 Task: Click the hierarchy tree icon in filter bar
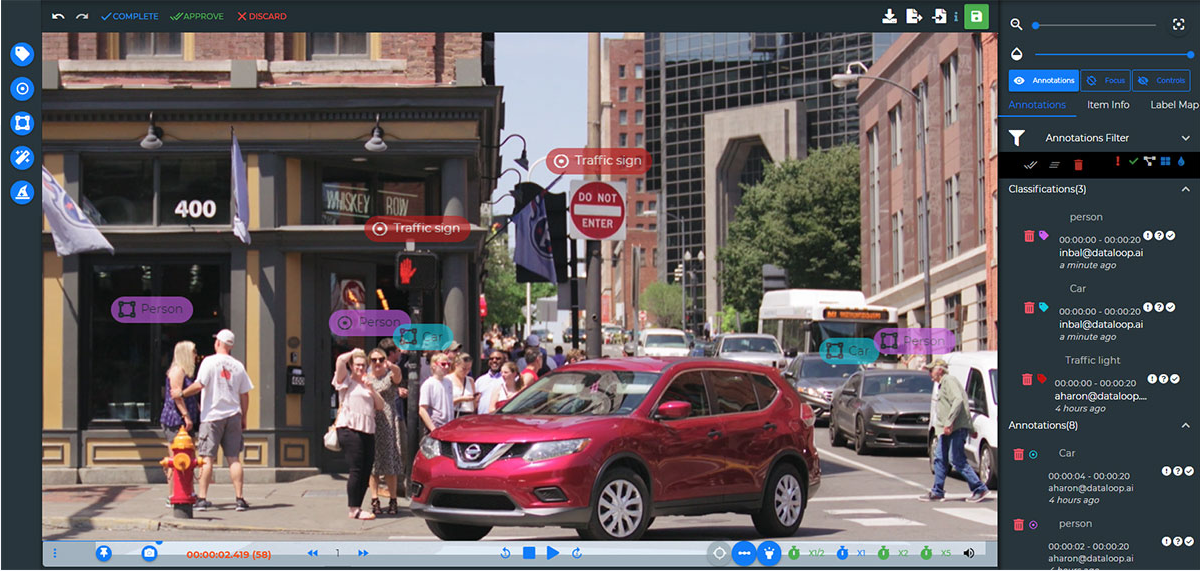[x=1150, y=161]
